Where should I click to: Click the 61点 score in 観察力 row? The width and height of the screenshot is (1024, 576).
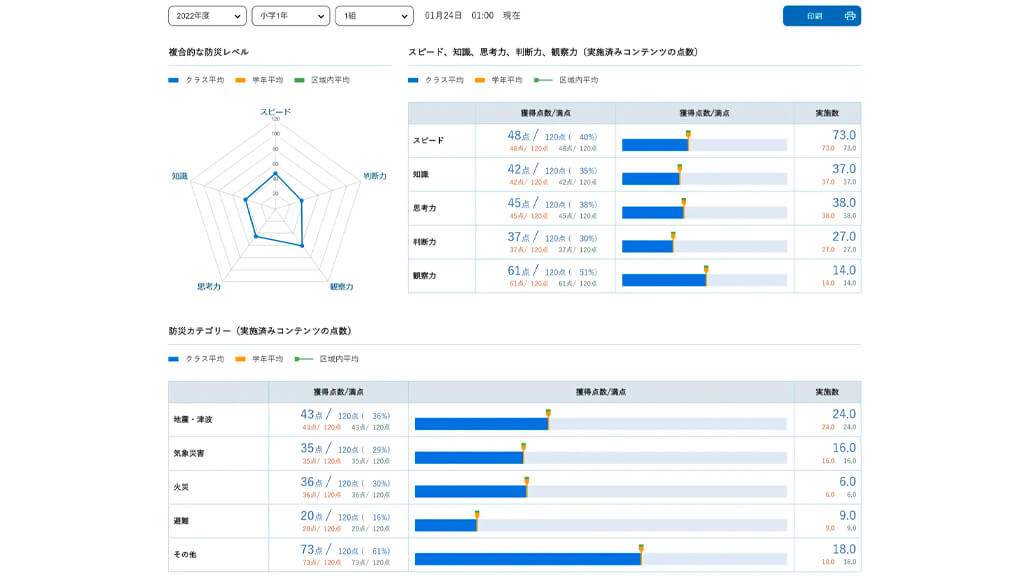(x=519, y=271)
